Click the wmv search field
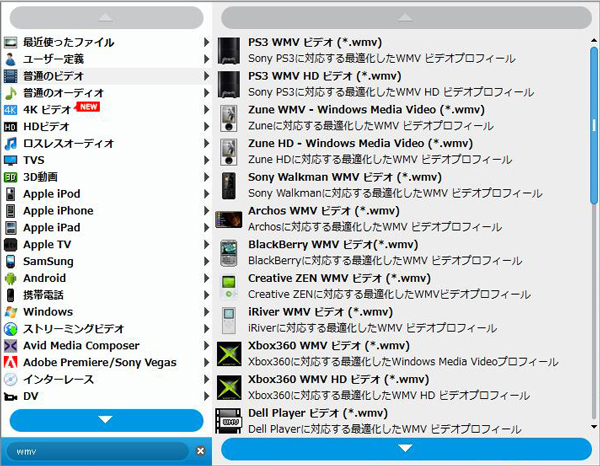The width and height of the screenshot is (600, 466). 98,451
